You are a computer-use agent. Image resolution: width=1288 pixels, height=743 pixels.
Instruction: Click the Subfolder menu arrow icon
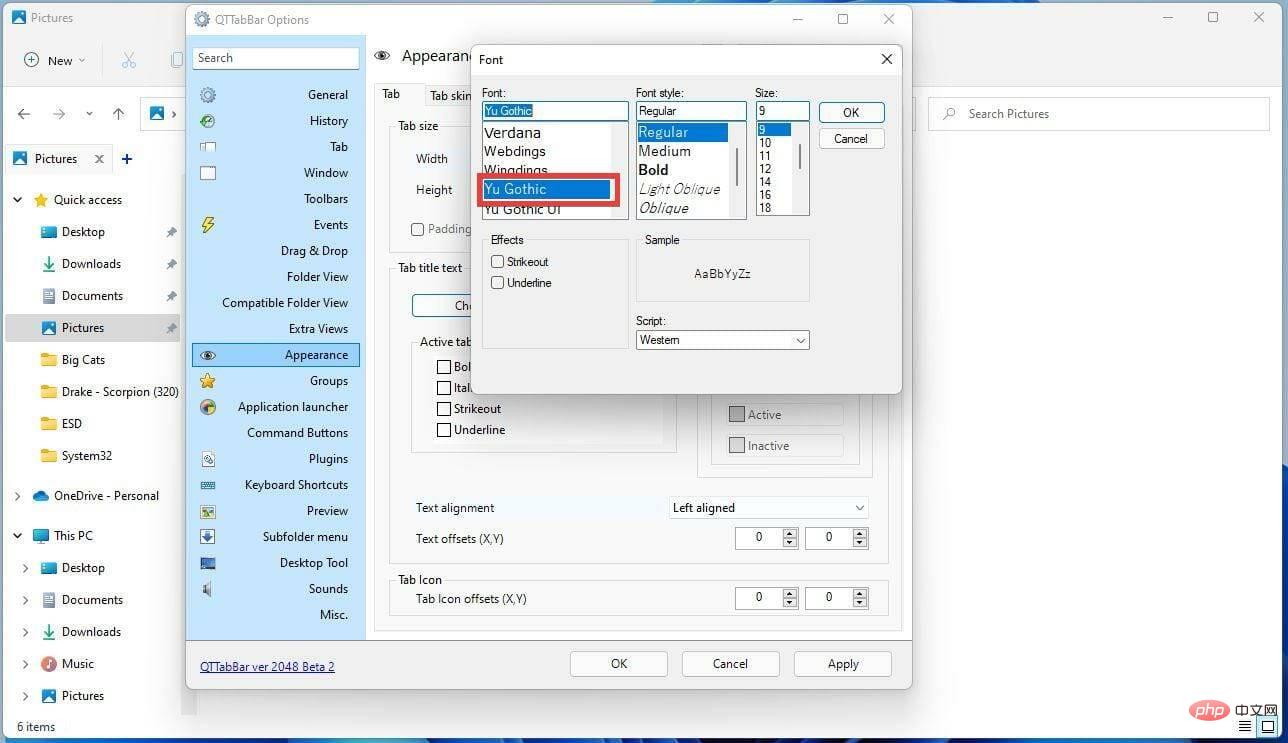[208, 537]
